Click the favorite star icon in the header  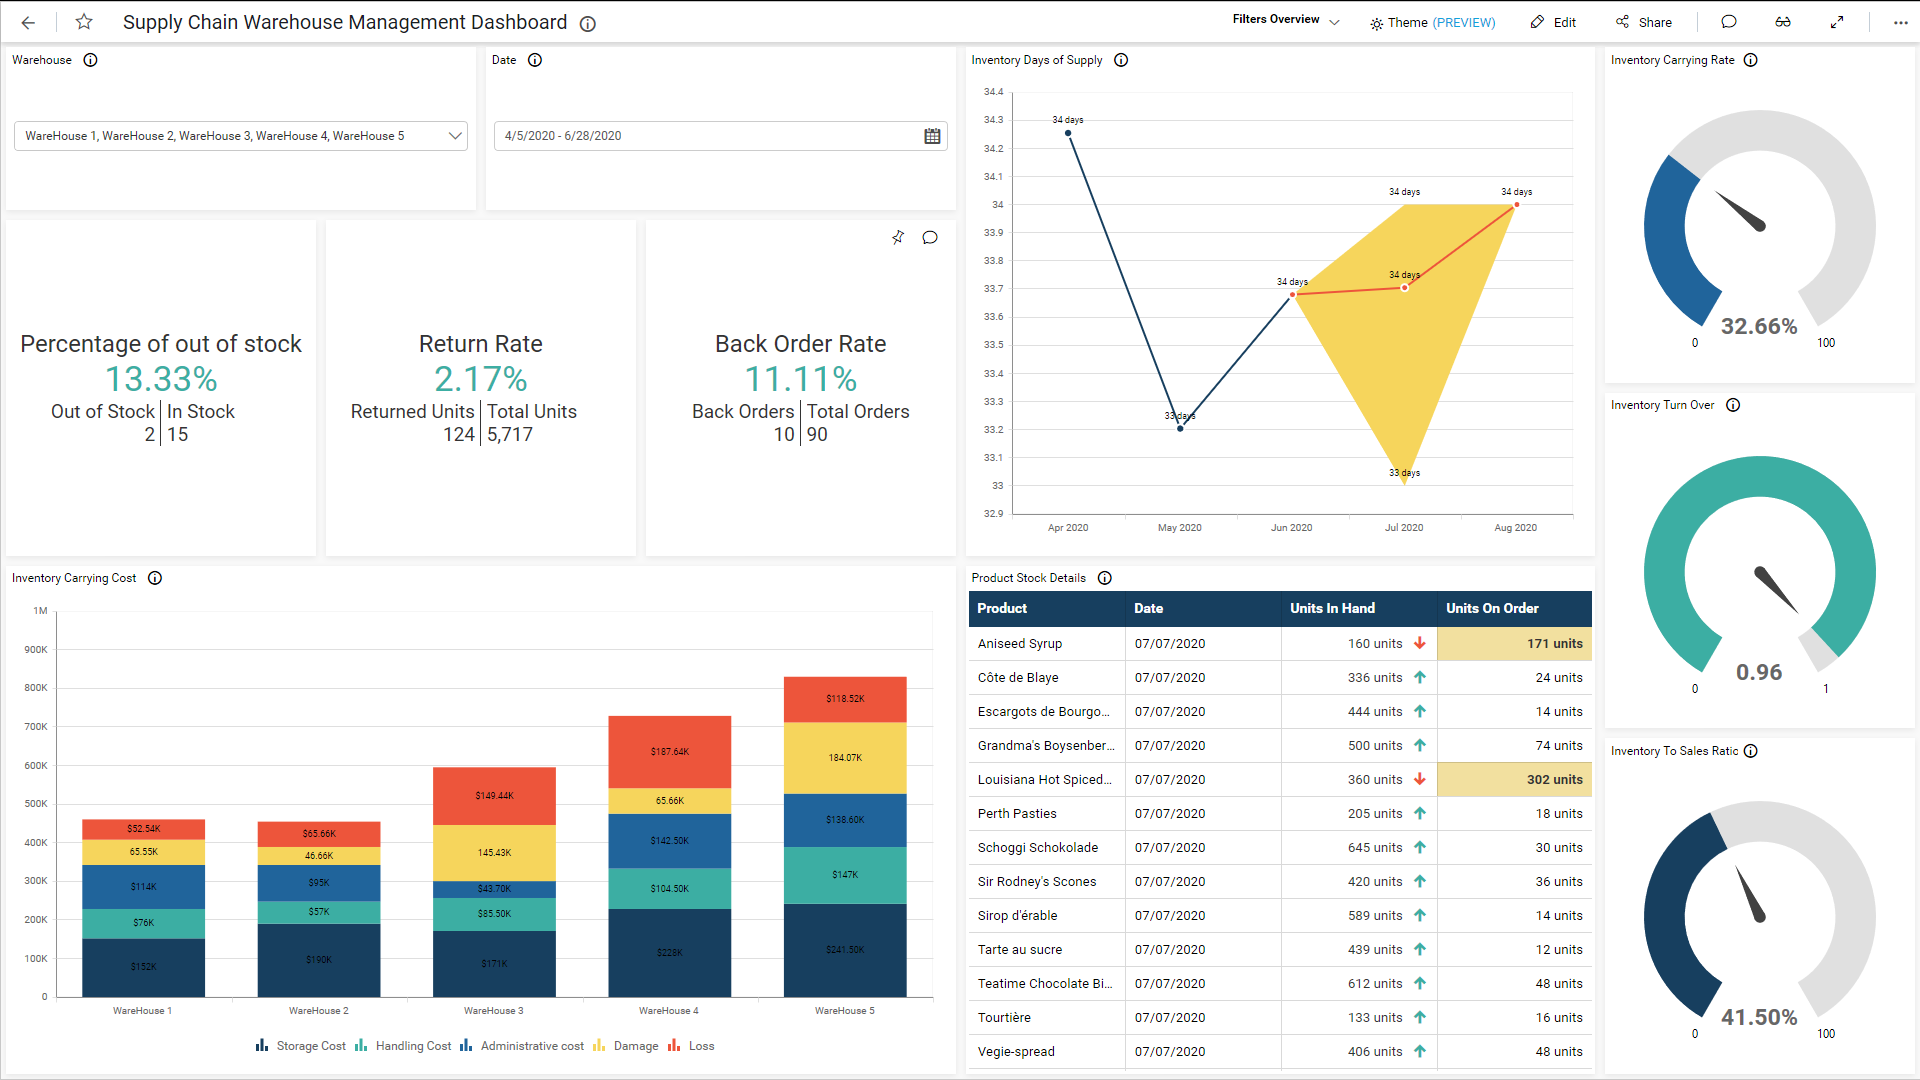[84, 22]
